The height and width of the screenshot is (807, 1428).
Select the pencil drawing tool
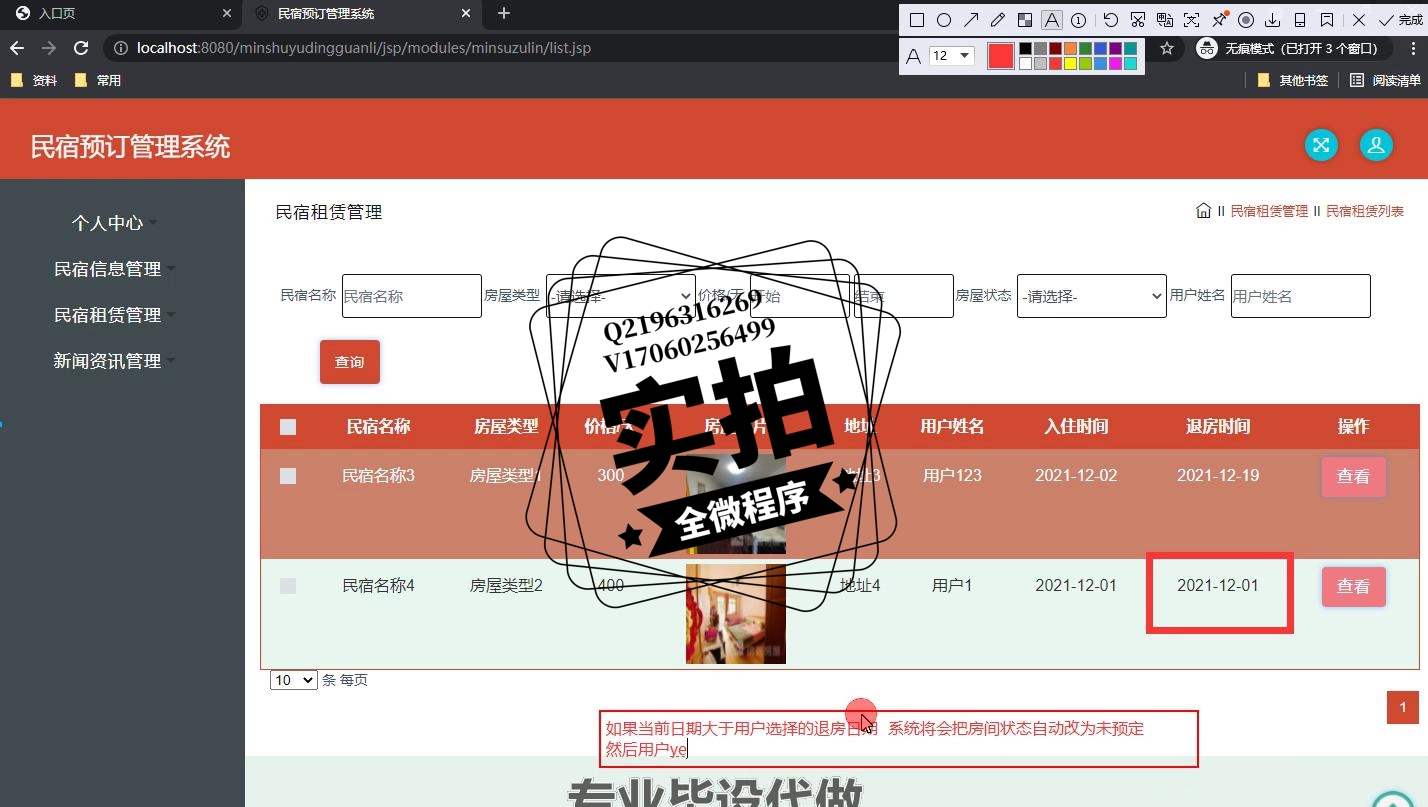point(997,20)
